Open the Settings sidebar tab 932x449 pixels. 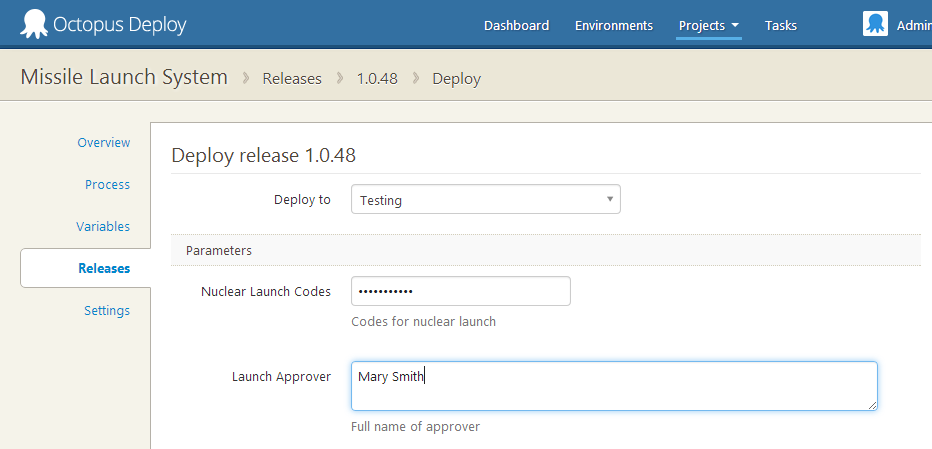106,310
